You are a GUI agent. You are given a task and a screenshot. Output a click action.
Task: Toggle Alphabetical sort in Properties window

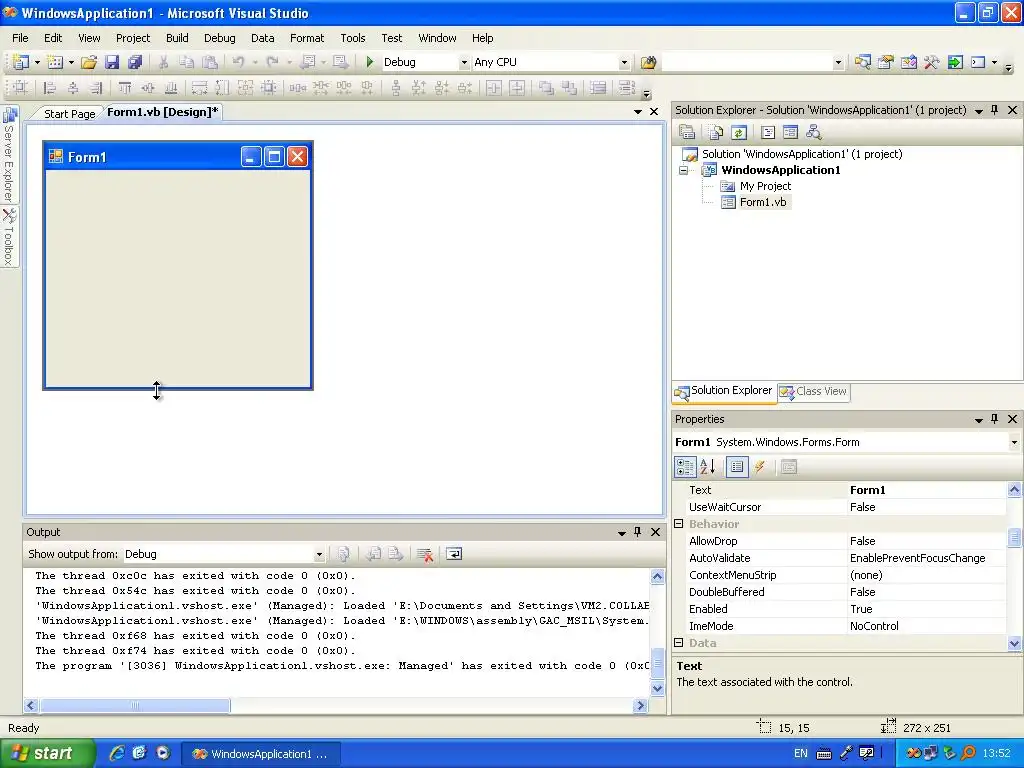click(x=708, y=467)
